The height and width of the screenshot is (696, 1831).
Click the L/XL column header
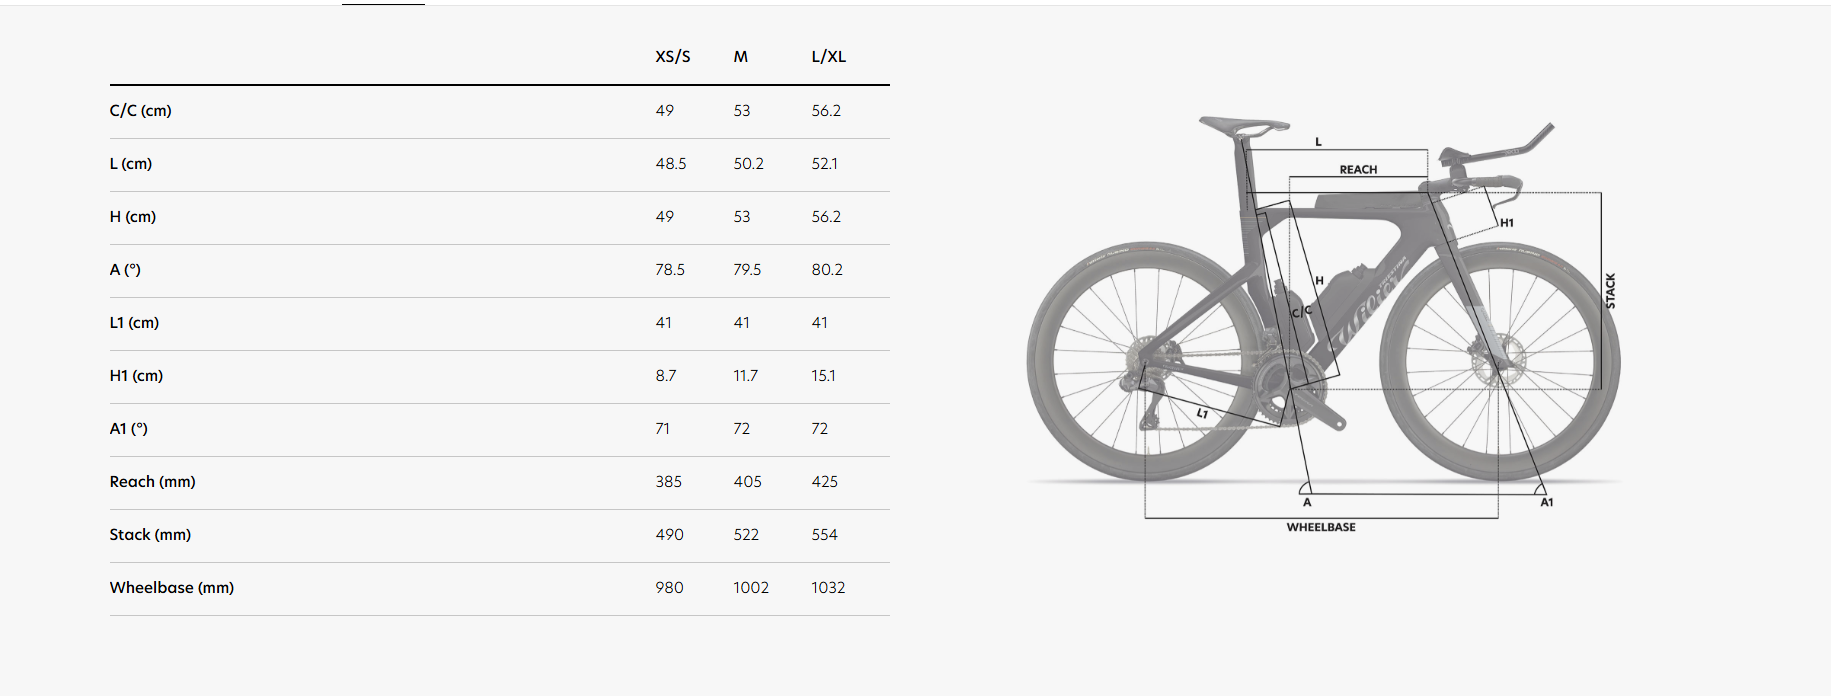pyautogui.click(x=829, y=57)
